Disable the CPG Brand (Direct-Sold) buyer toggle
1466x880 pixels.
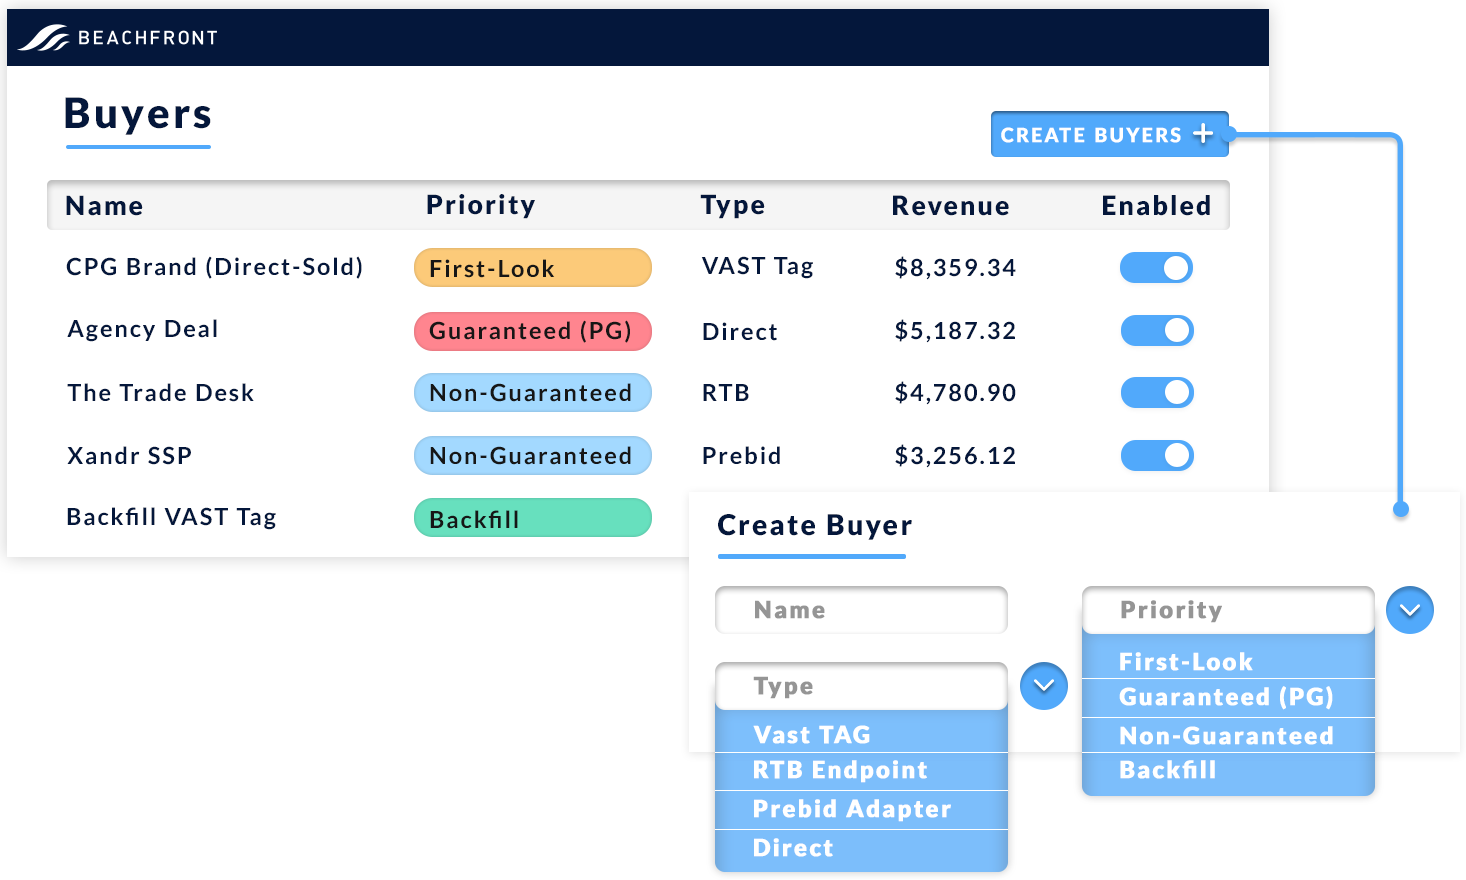[1156, 268]
